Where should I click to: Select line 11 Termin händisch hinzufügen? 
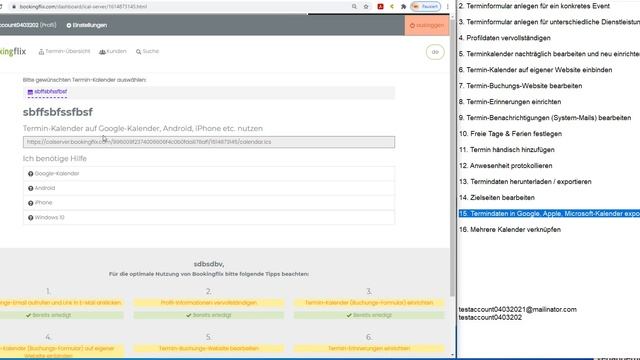pyautogui.click(x=507, y=149)
